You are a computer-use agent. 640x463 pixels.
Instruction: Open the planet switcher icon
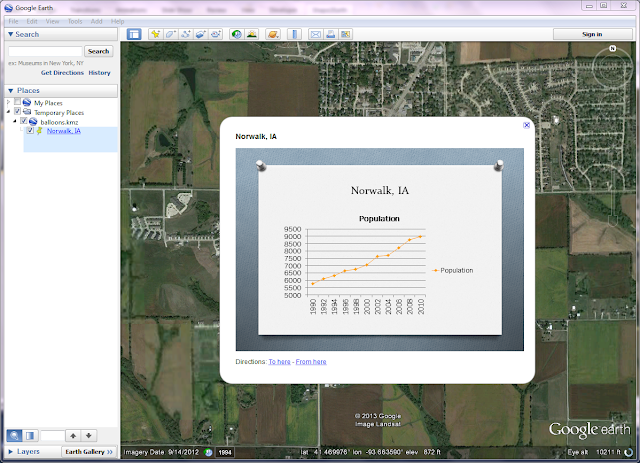273,34
